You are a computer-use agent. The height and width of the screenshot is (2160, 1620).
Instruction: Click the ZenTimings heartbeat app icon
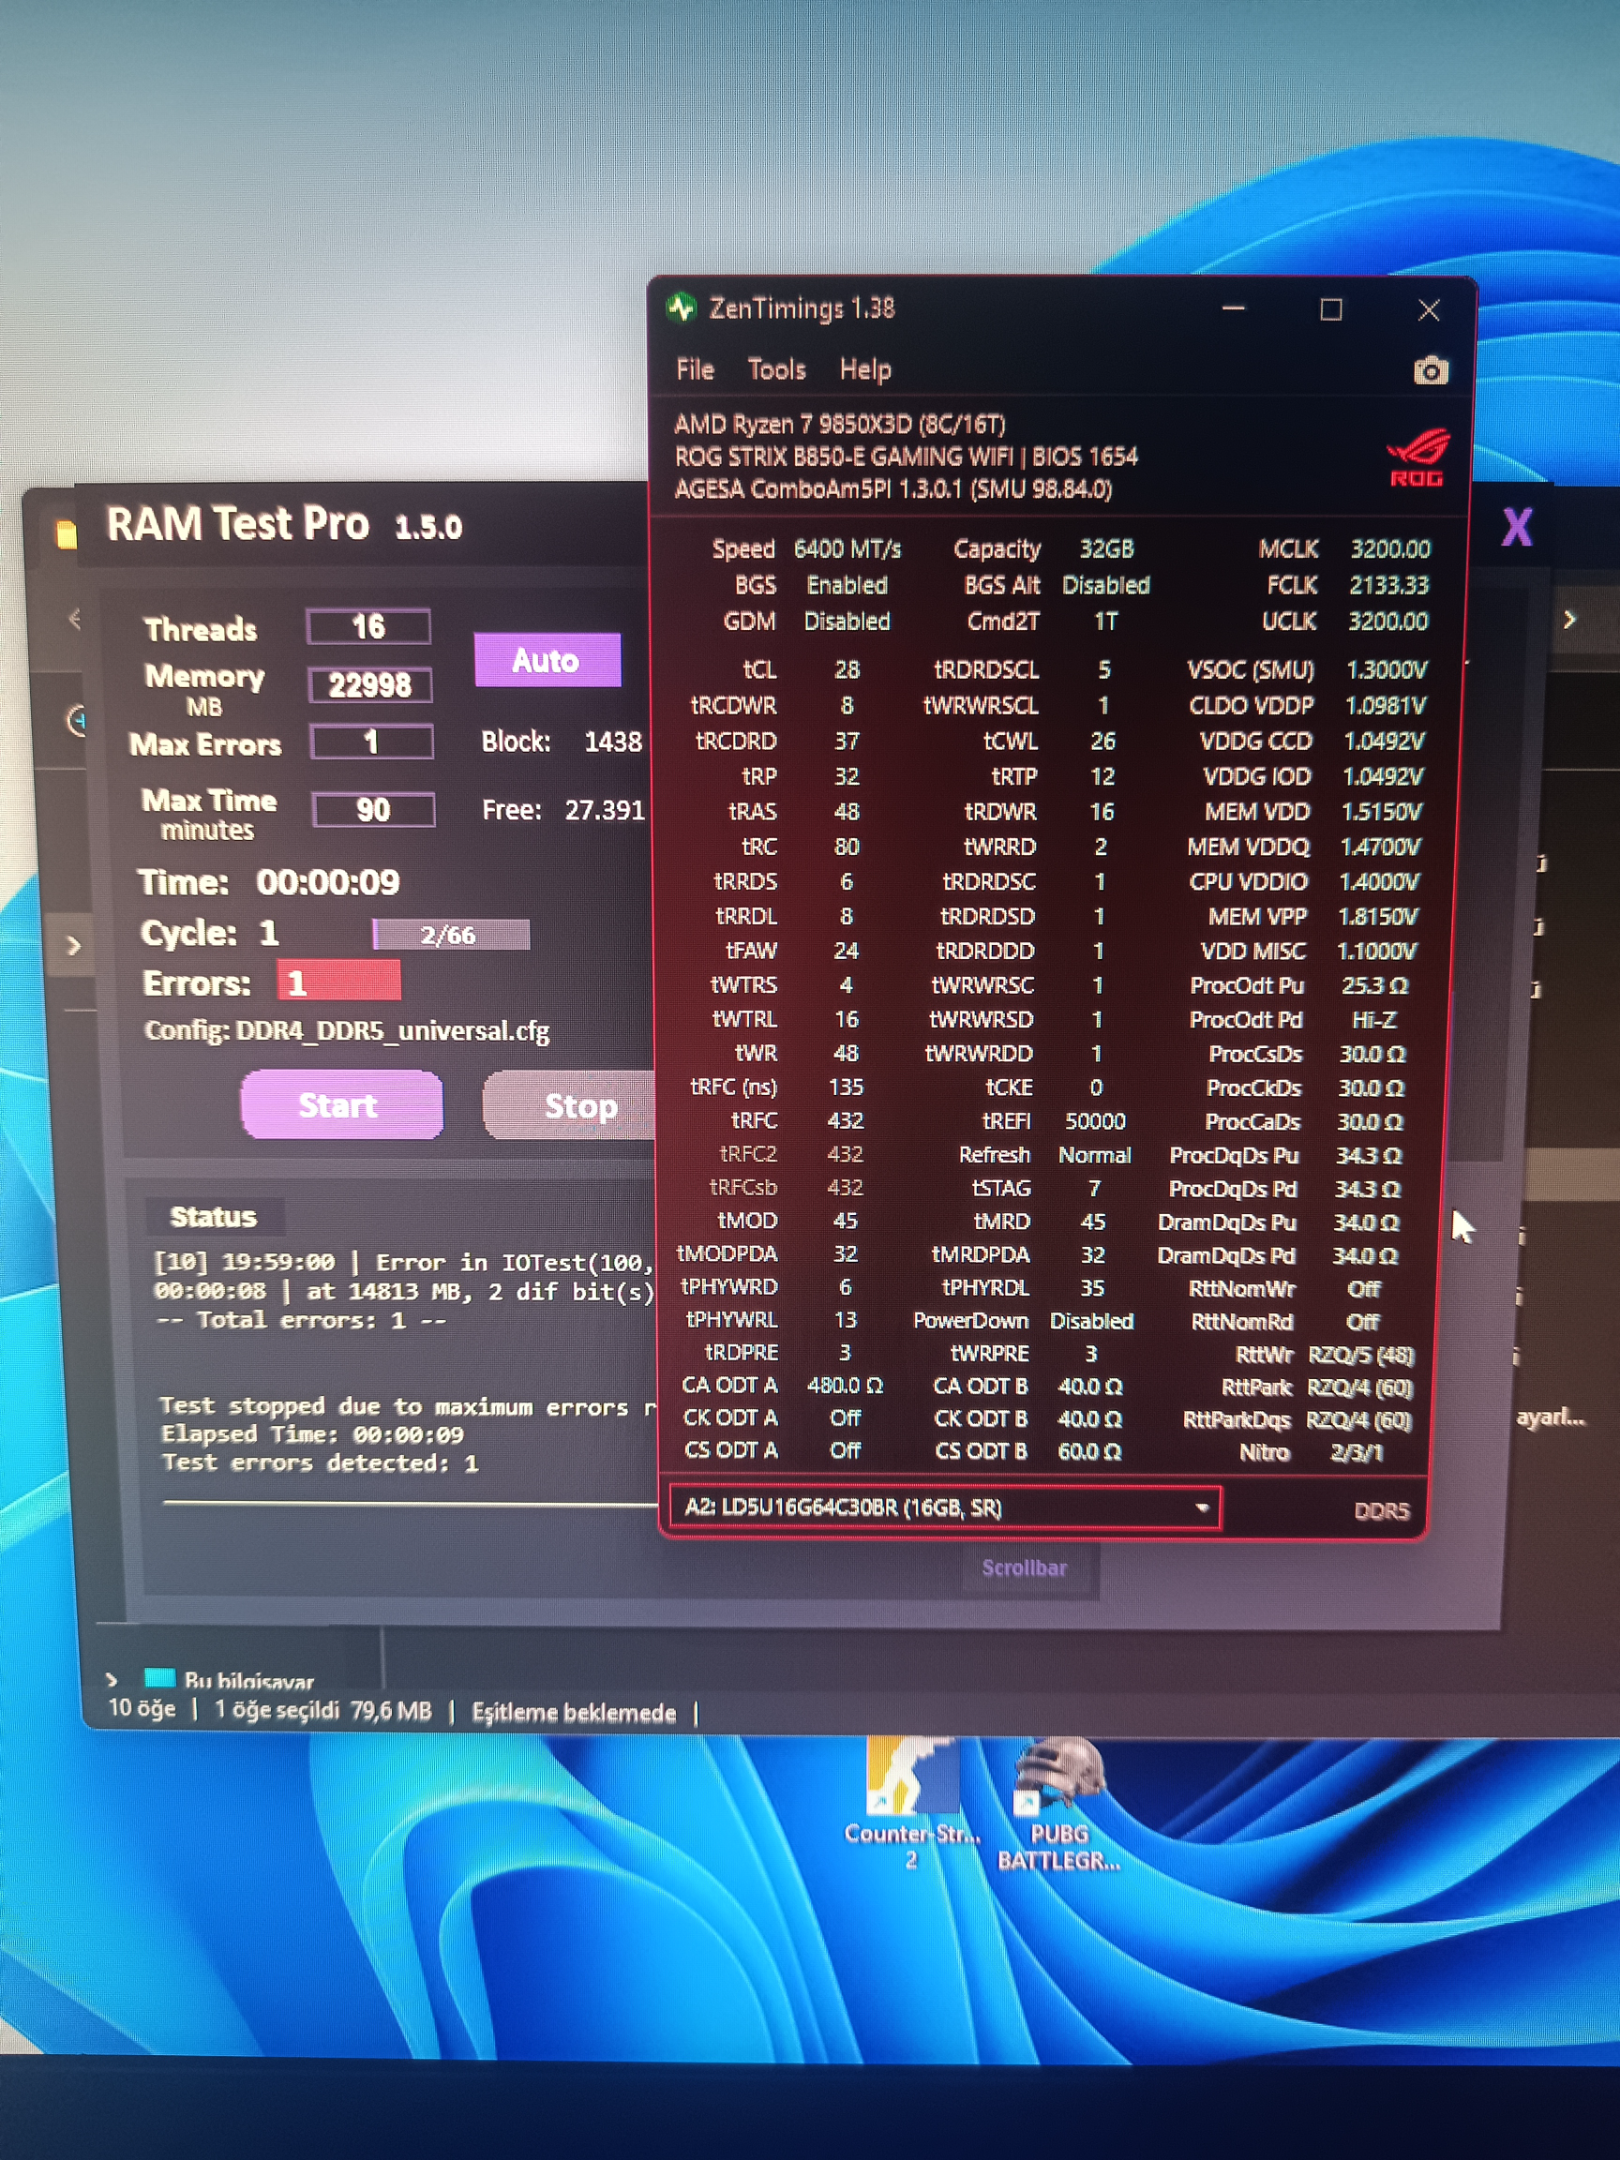[682, 308]
